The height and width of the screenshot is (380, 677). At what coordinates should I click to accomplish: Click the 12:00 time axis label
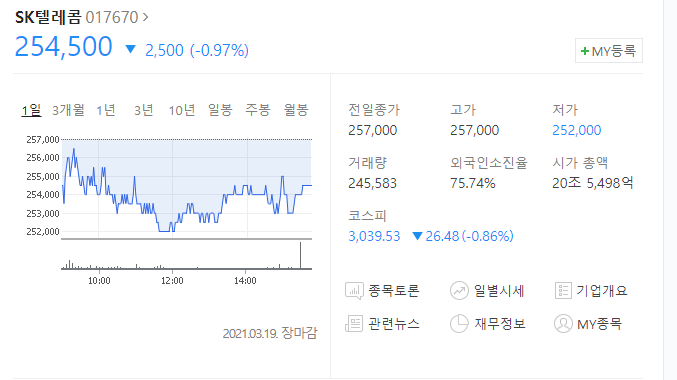[172, 281]
